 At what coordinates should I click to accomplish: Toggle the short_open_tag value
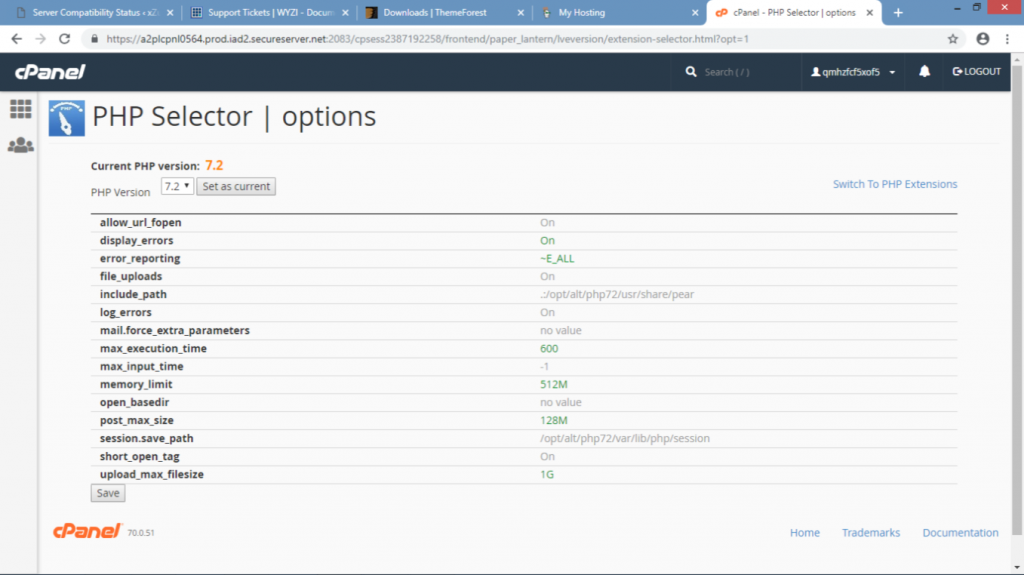(547, 457)
